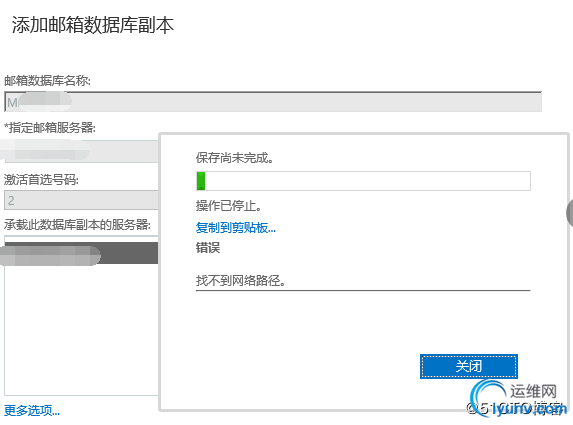Click the 错误 heading in dialog
Screen dimensions: 573x425
(x=208, y=248)
